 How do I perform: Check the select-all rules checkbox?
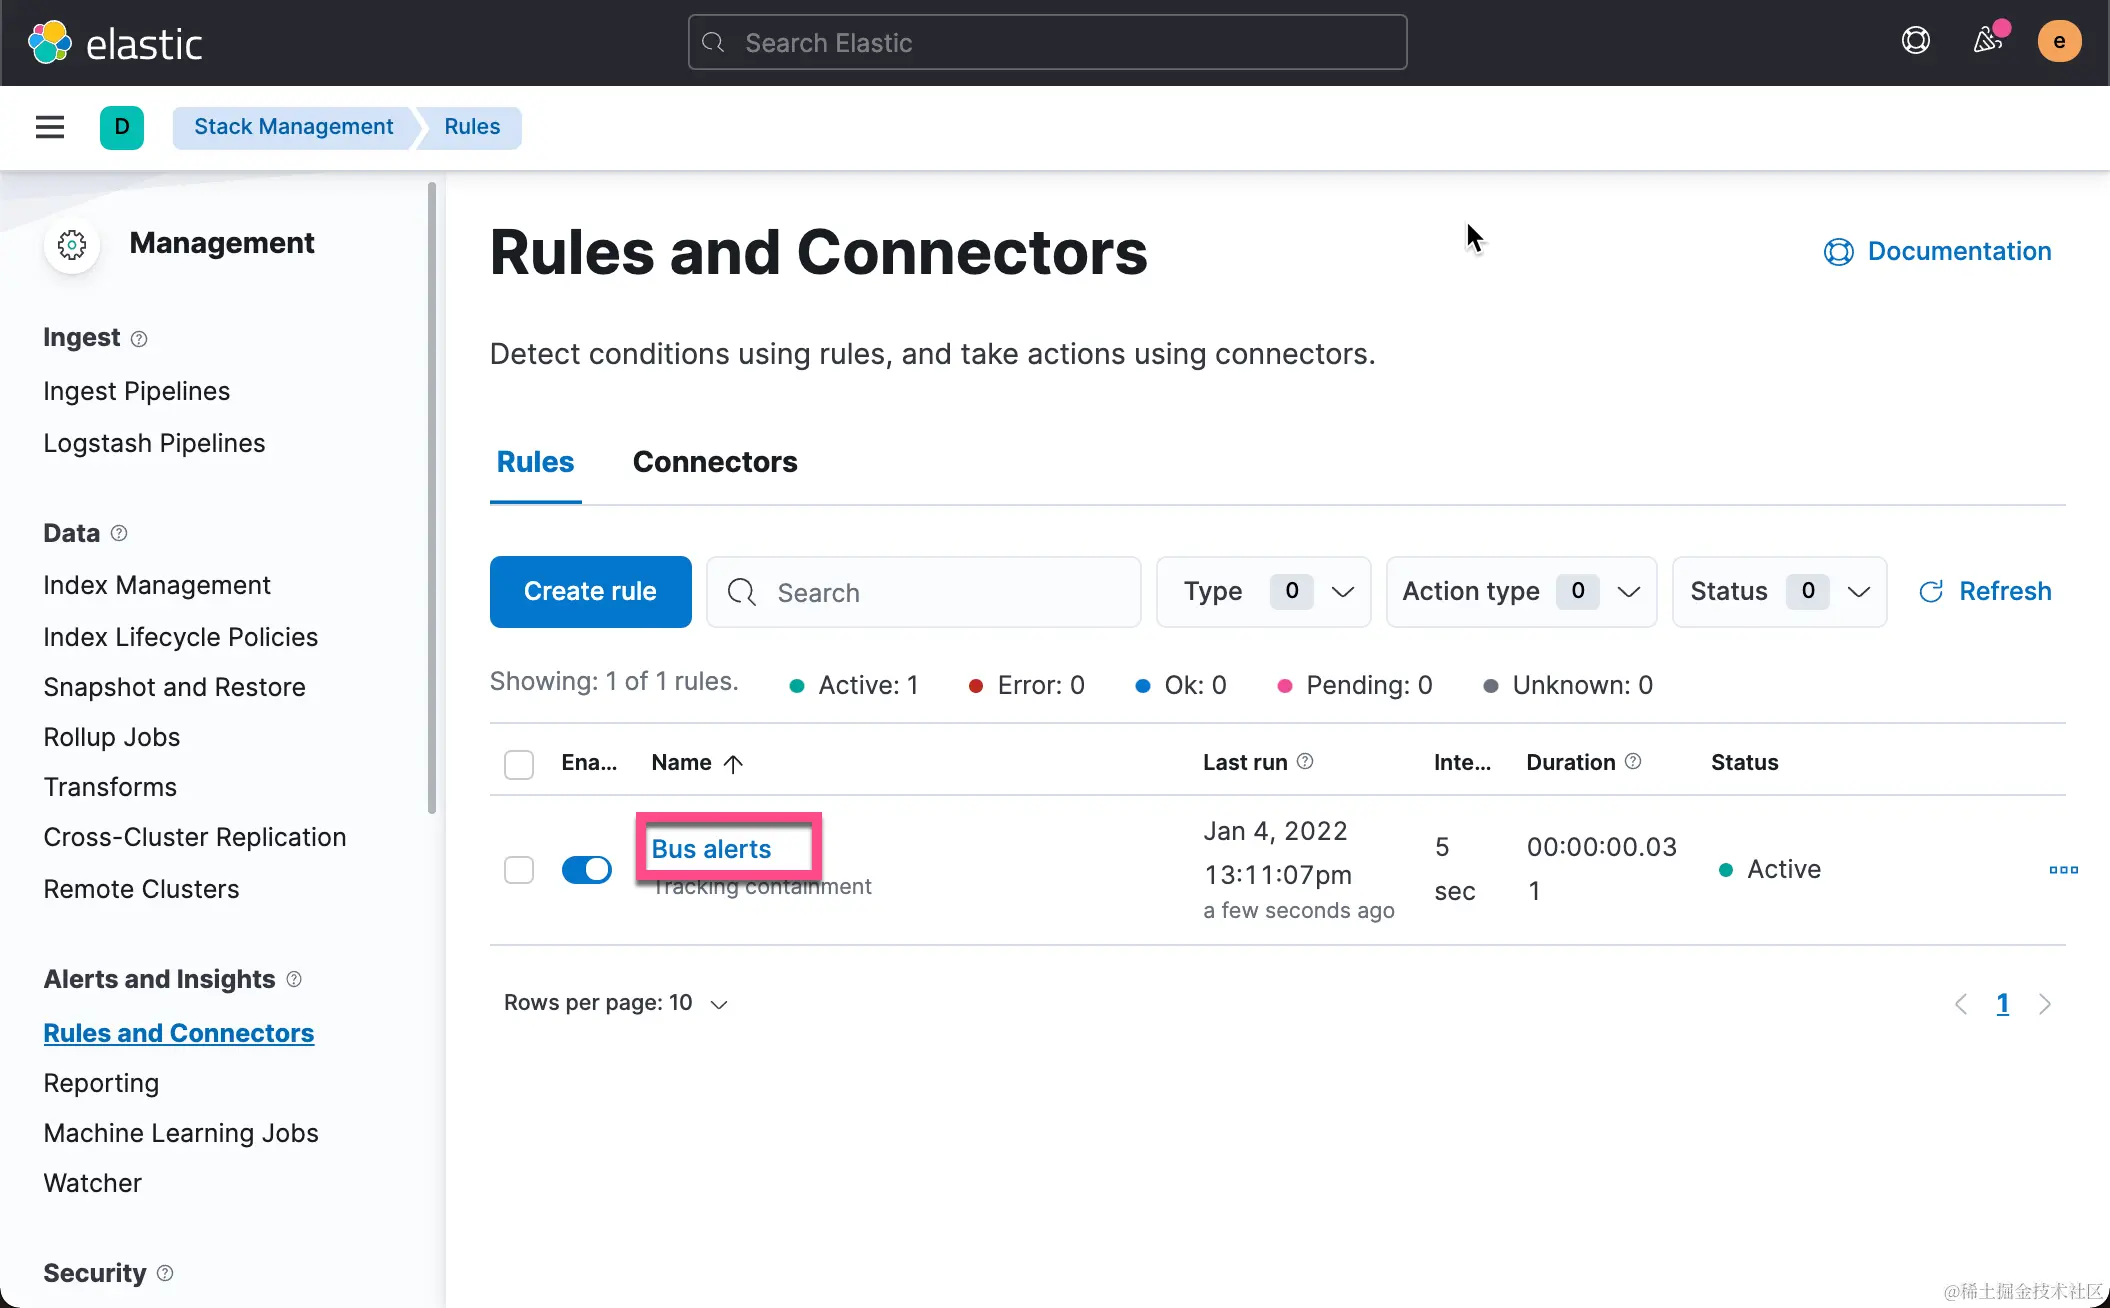519,764
